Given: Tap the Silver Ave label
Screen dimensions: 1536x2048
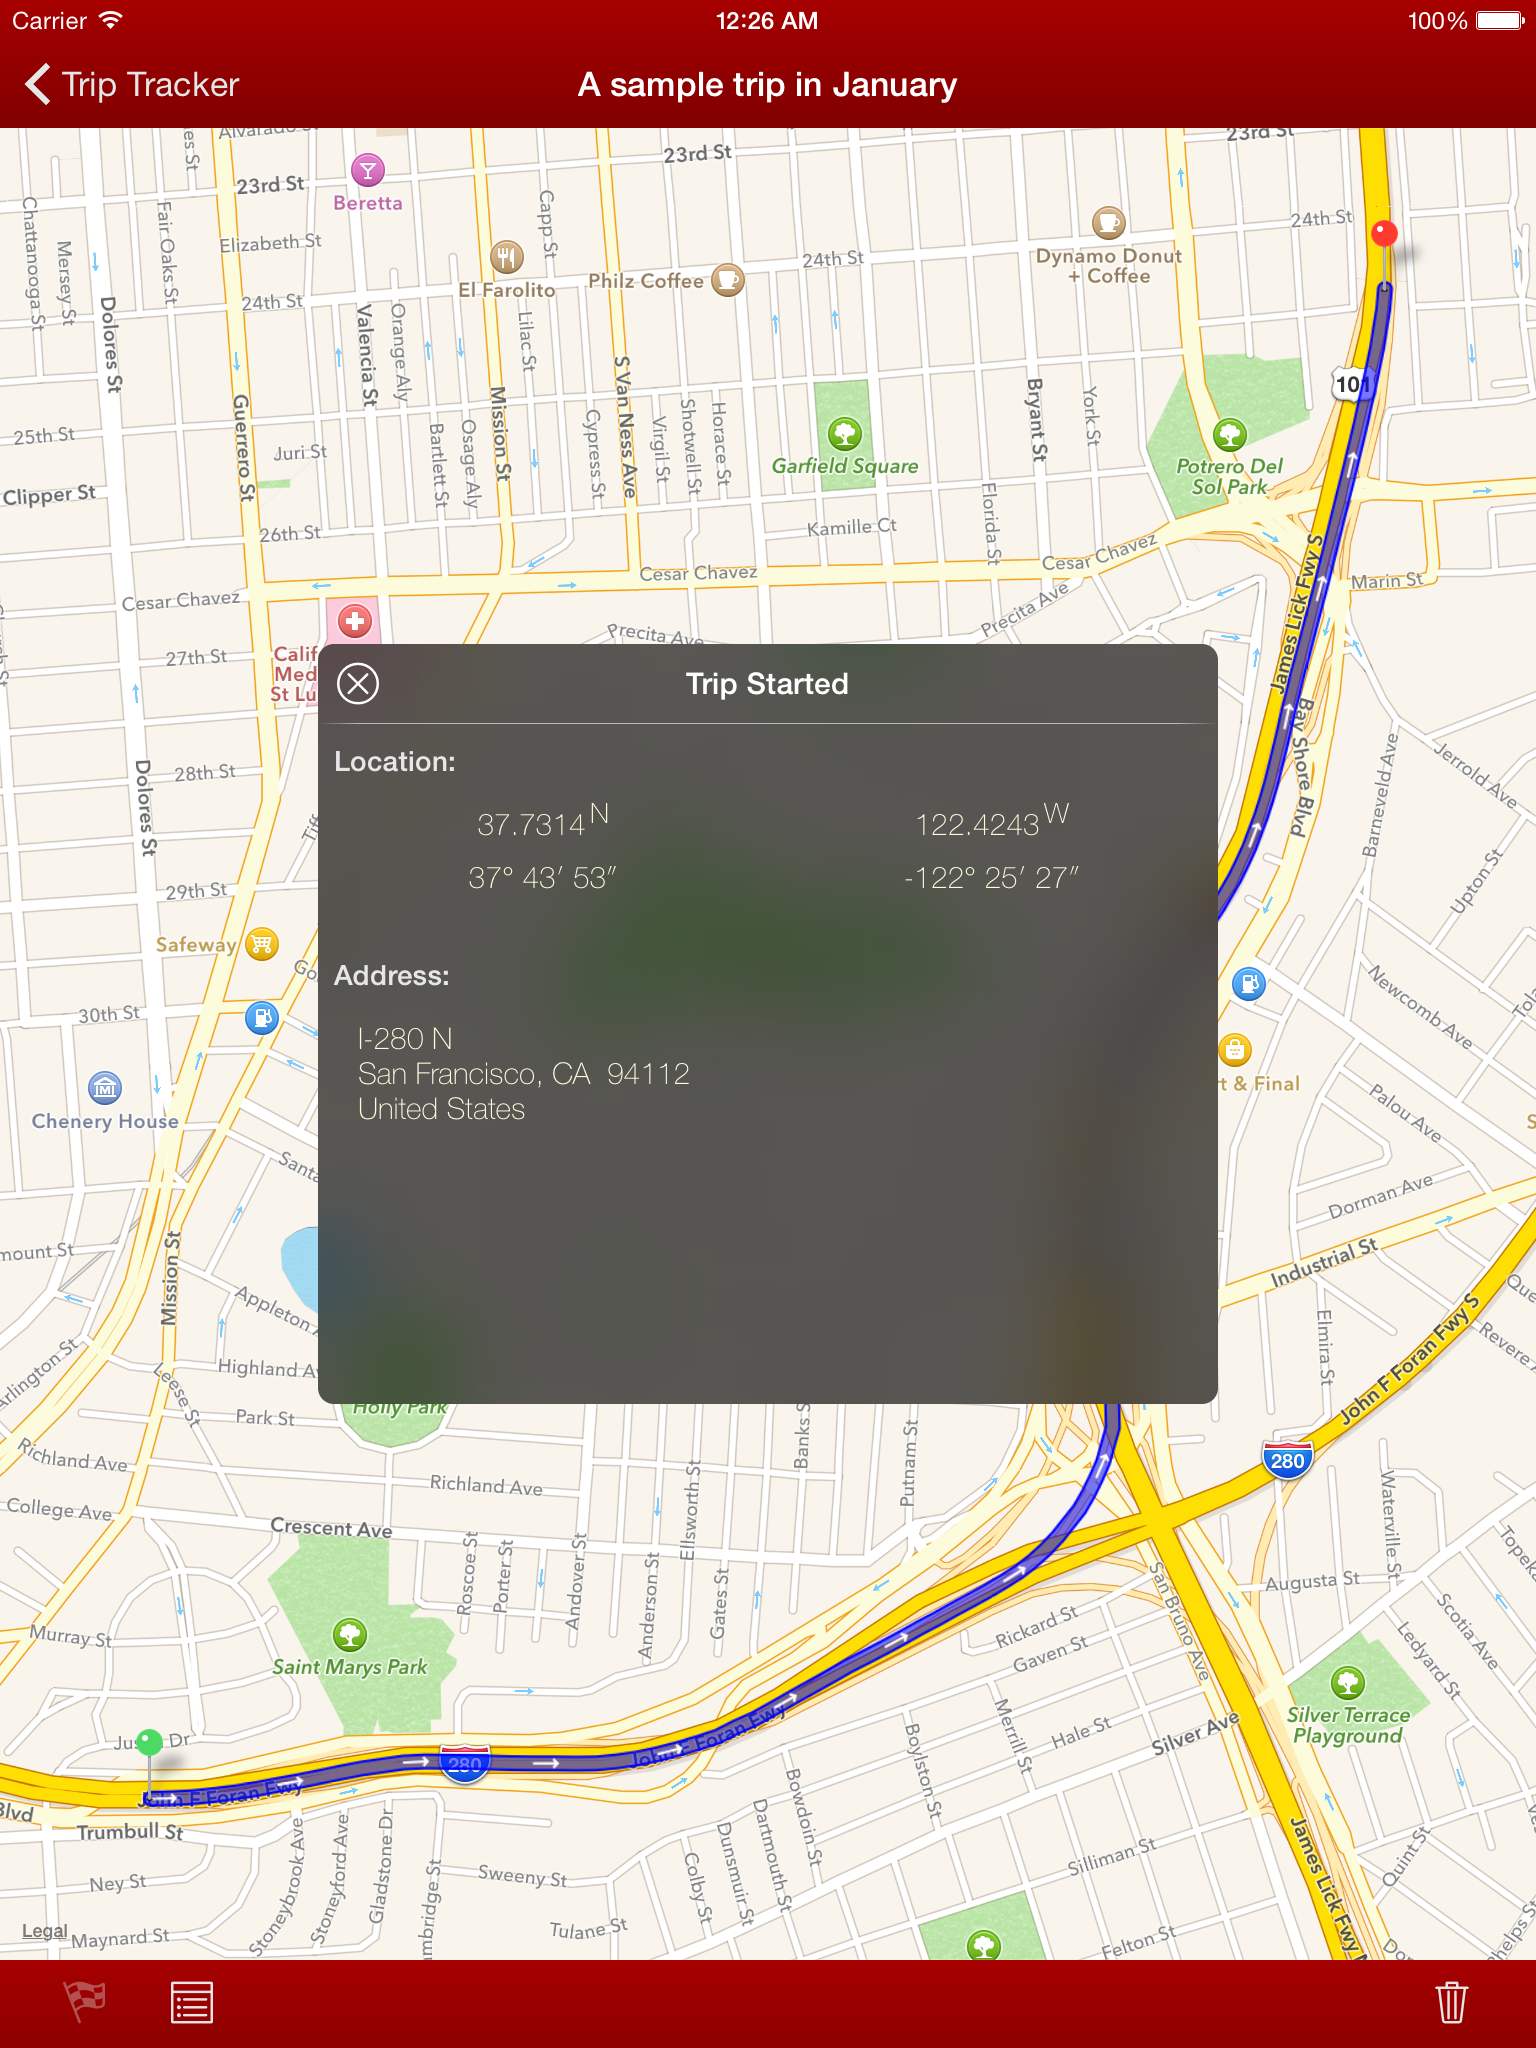Looking at the screenshot, I should pos(1195,1734).
